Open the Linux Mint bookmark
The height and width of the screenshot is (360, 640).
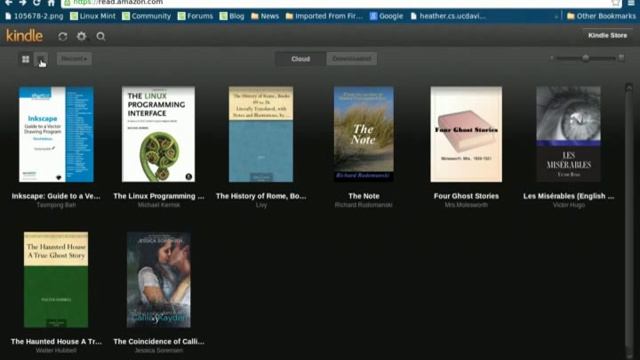coord(93,16)
